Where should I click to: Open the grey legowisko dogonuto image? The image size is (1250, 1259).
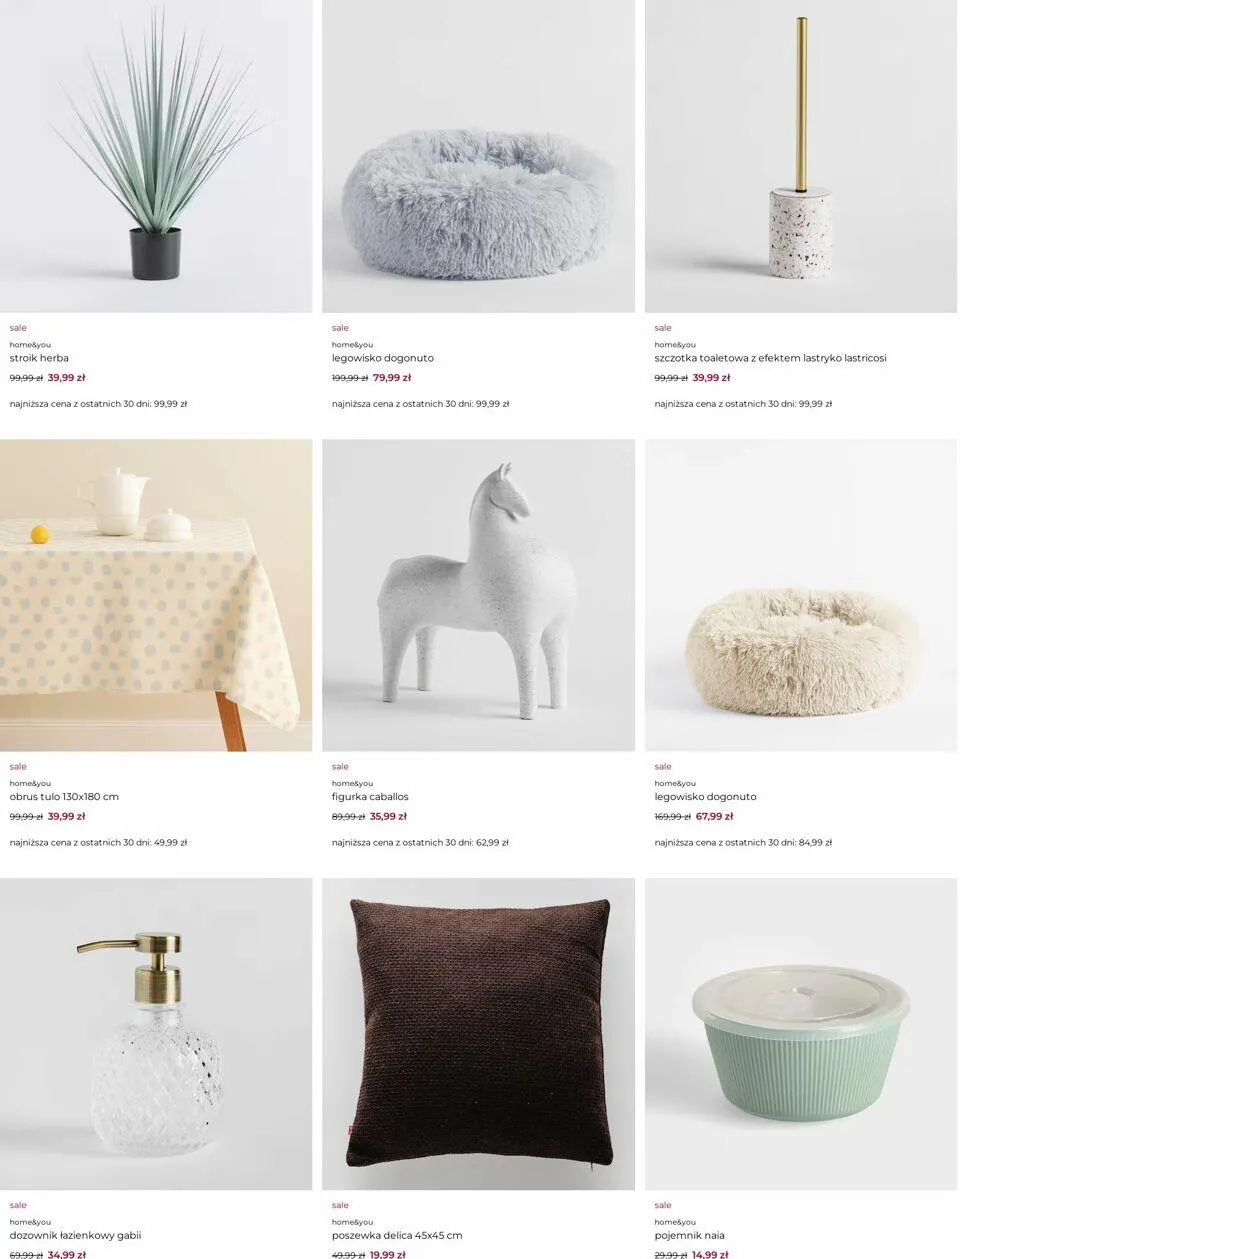click(478, 156)
